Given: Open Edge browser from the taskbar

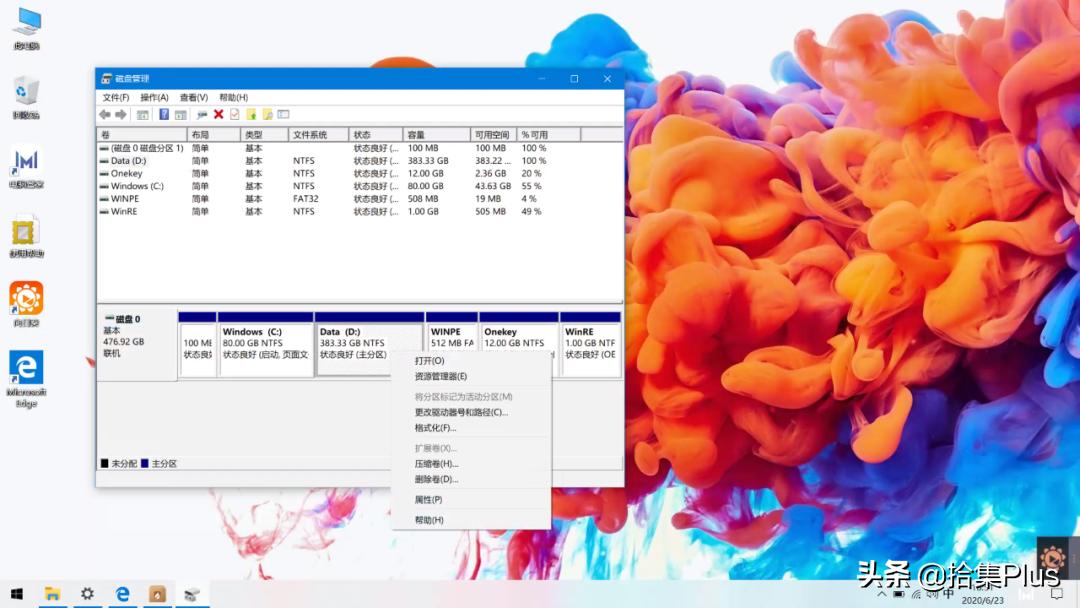Looking at the screenshot, I should (x=123, y=594).
